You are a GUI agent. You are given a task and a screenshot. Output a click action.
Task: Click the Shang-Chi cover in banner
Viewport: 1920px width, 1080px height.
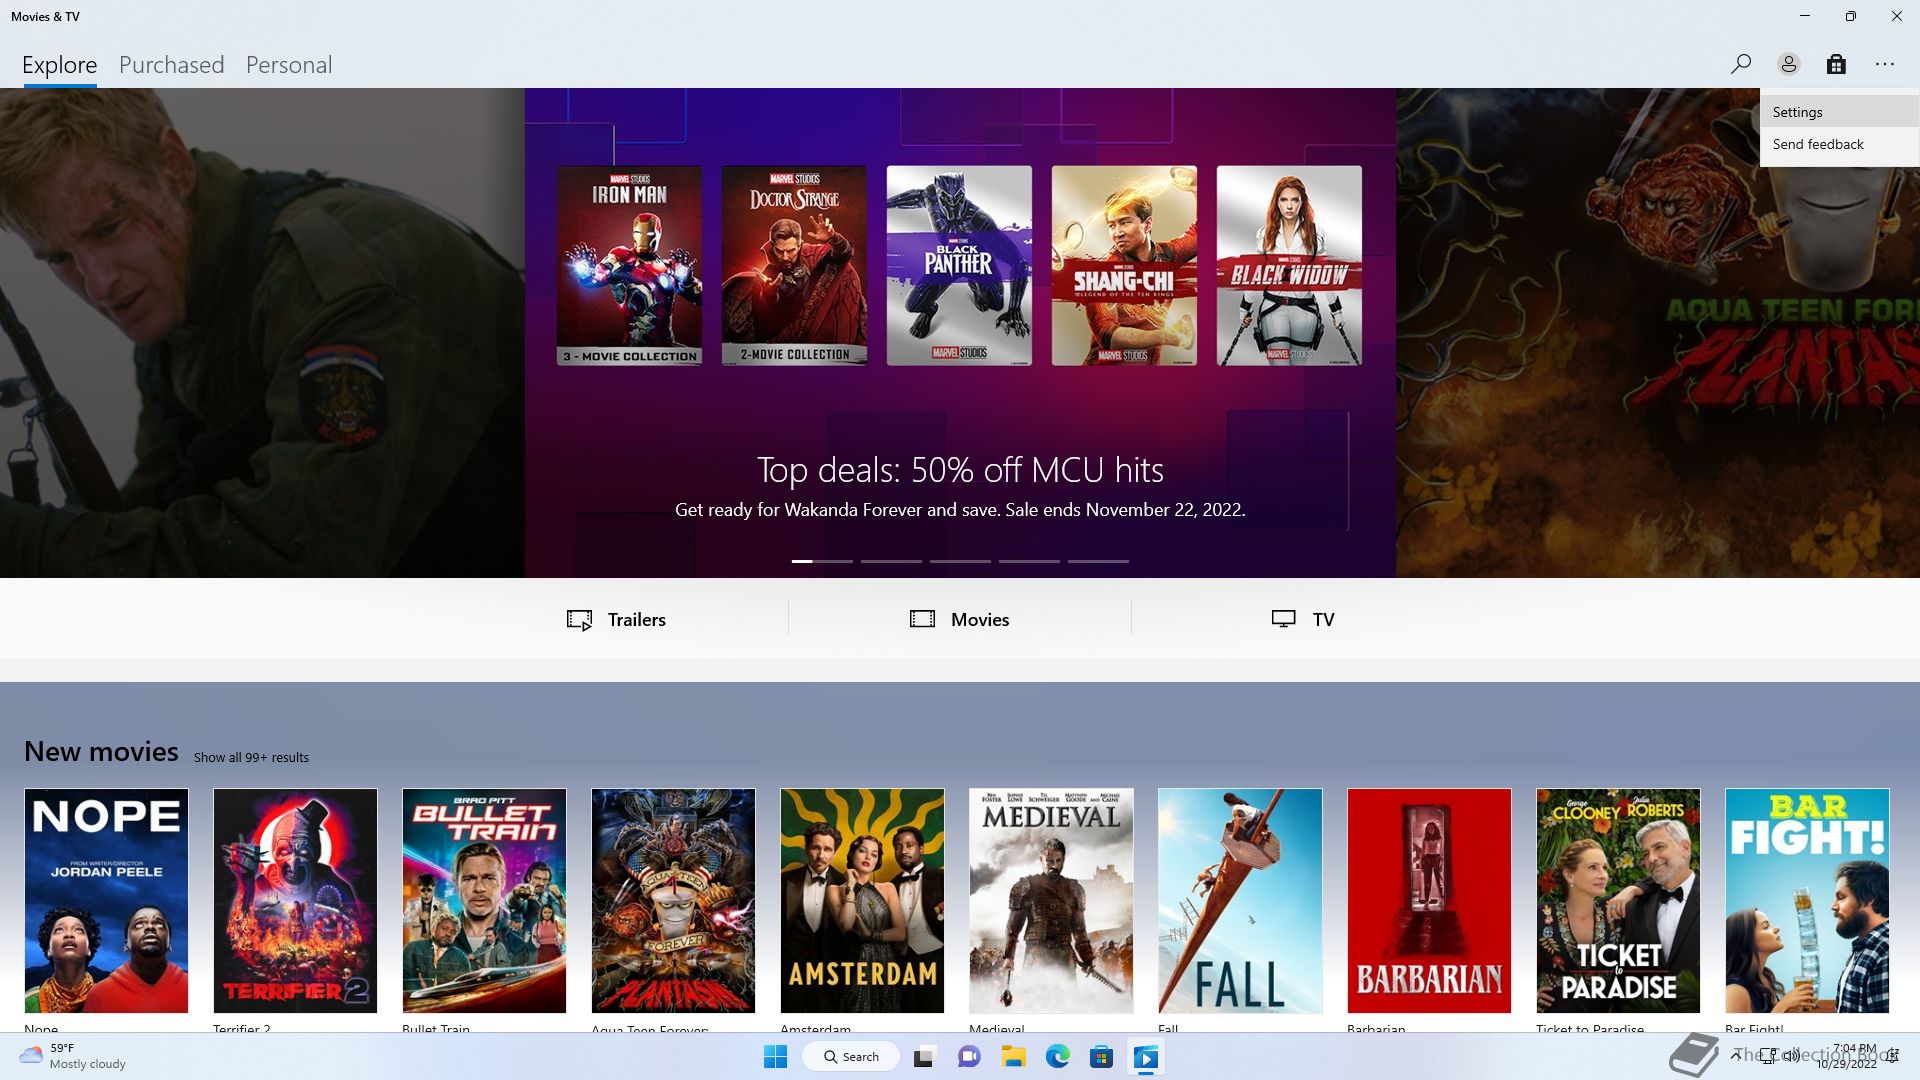[1124, 266]
